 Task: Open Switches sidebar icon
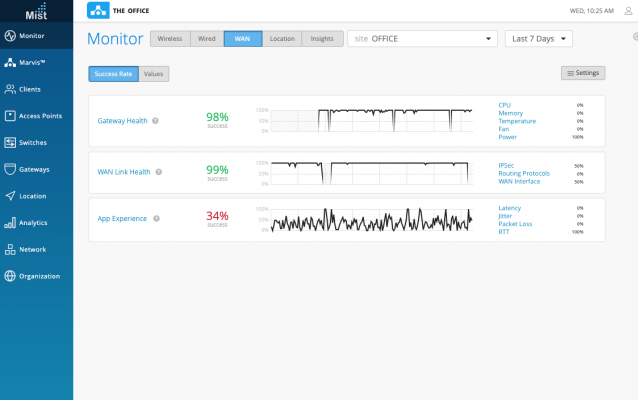click(10, 142)
